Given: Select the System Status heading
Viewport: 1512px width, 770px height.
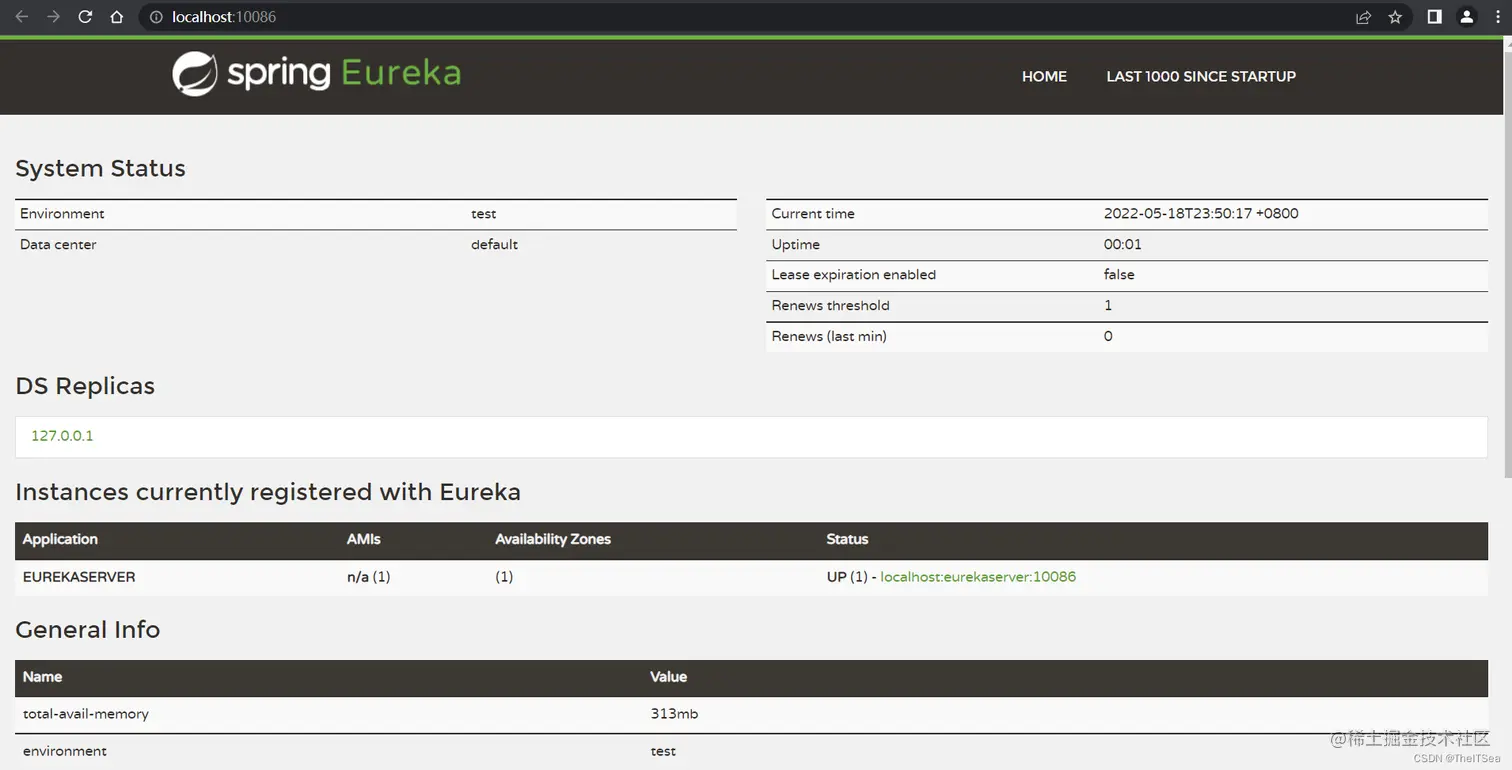Looking at the screenshot, I should (x=100, y=168).
